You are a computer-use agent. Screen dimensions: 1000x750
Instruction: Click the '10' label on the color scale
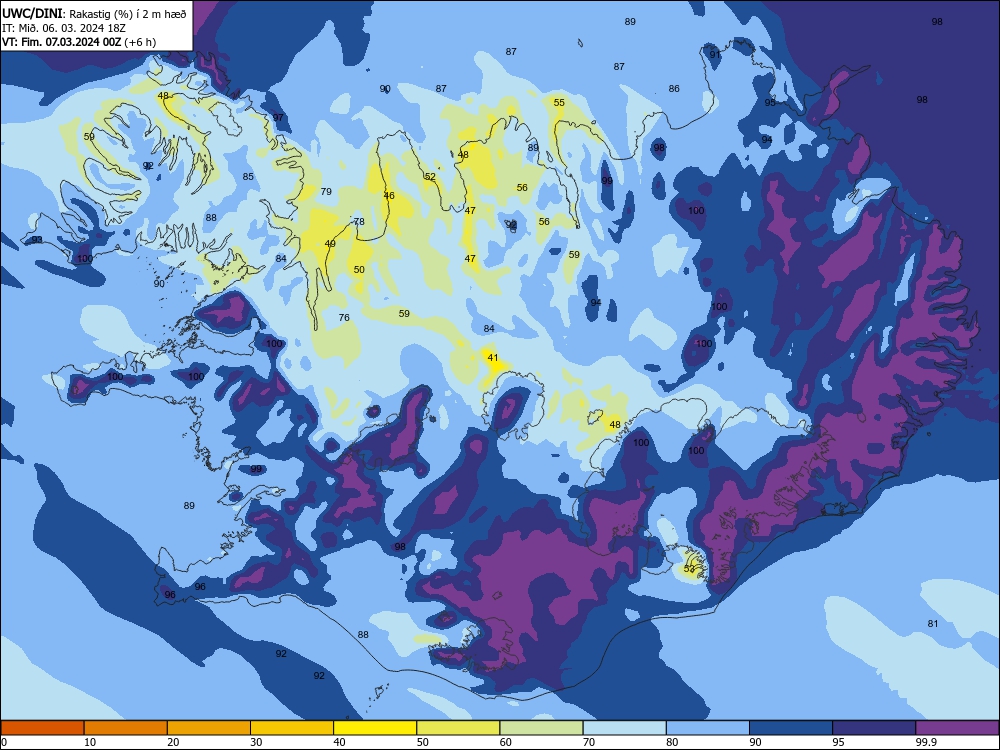(x=90, y=742)
